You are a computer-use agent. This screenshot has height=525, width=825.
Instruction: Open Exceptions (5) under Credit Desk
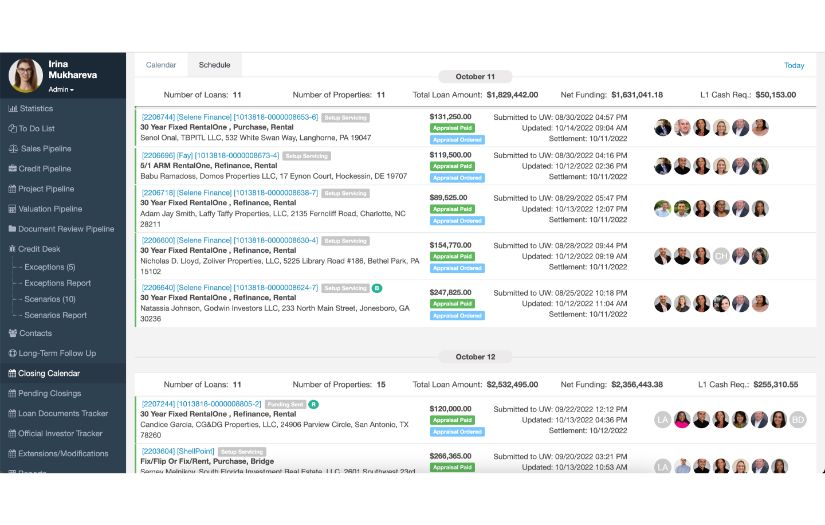pyautogui.click(x=50, y=267)
